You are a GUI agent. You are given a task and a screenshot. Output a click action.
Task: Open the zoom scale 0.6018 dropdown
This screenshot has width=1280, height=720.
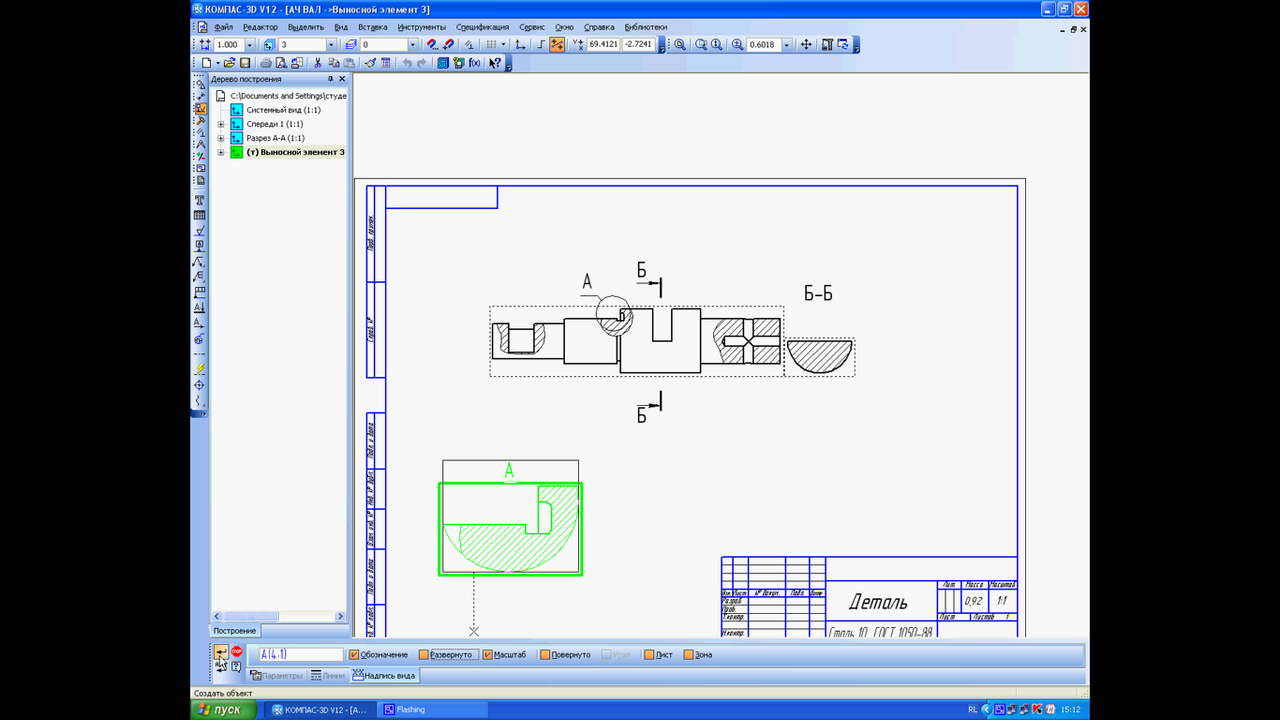(x=786, y=45)
